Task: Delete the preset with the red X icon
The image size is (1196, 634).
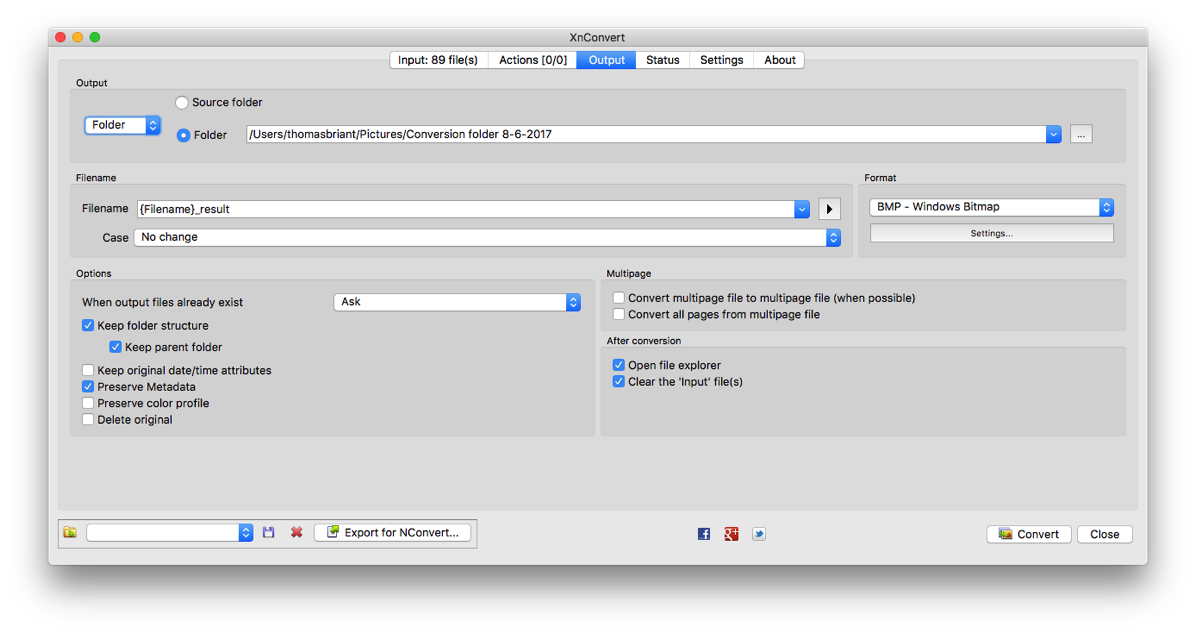Action: [x=297, y=533]
